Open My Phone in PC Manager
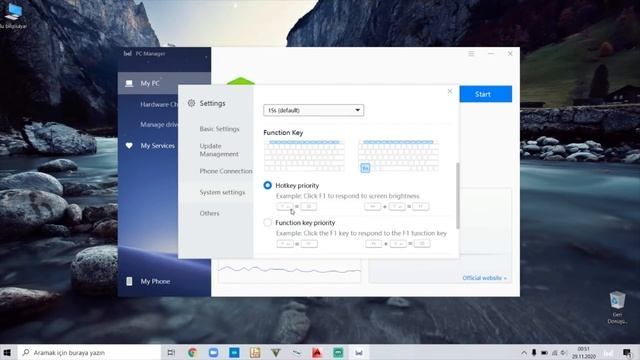Image resolution: width=640 pixels, height=360 pixels. tap(155, 281)
